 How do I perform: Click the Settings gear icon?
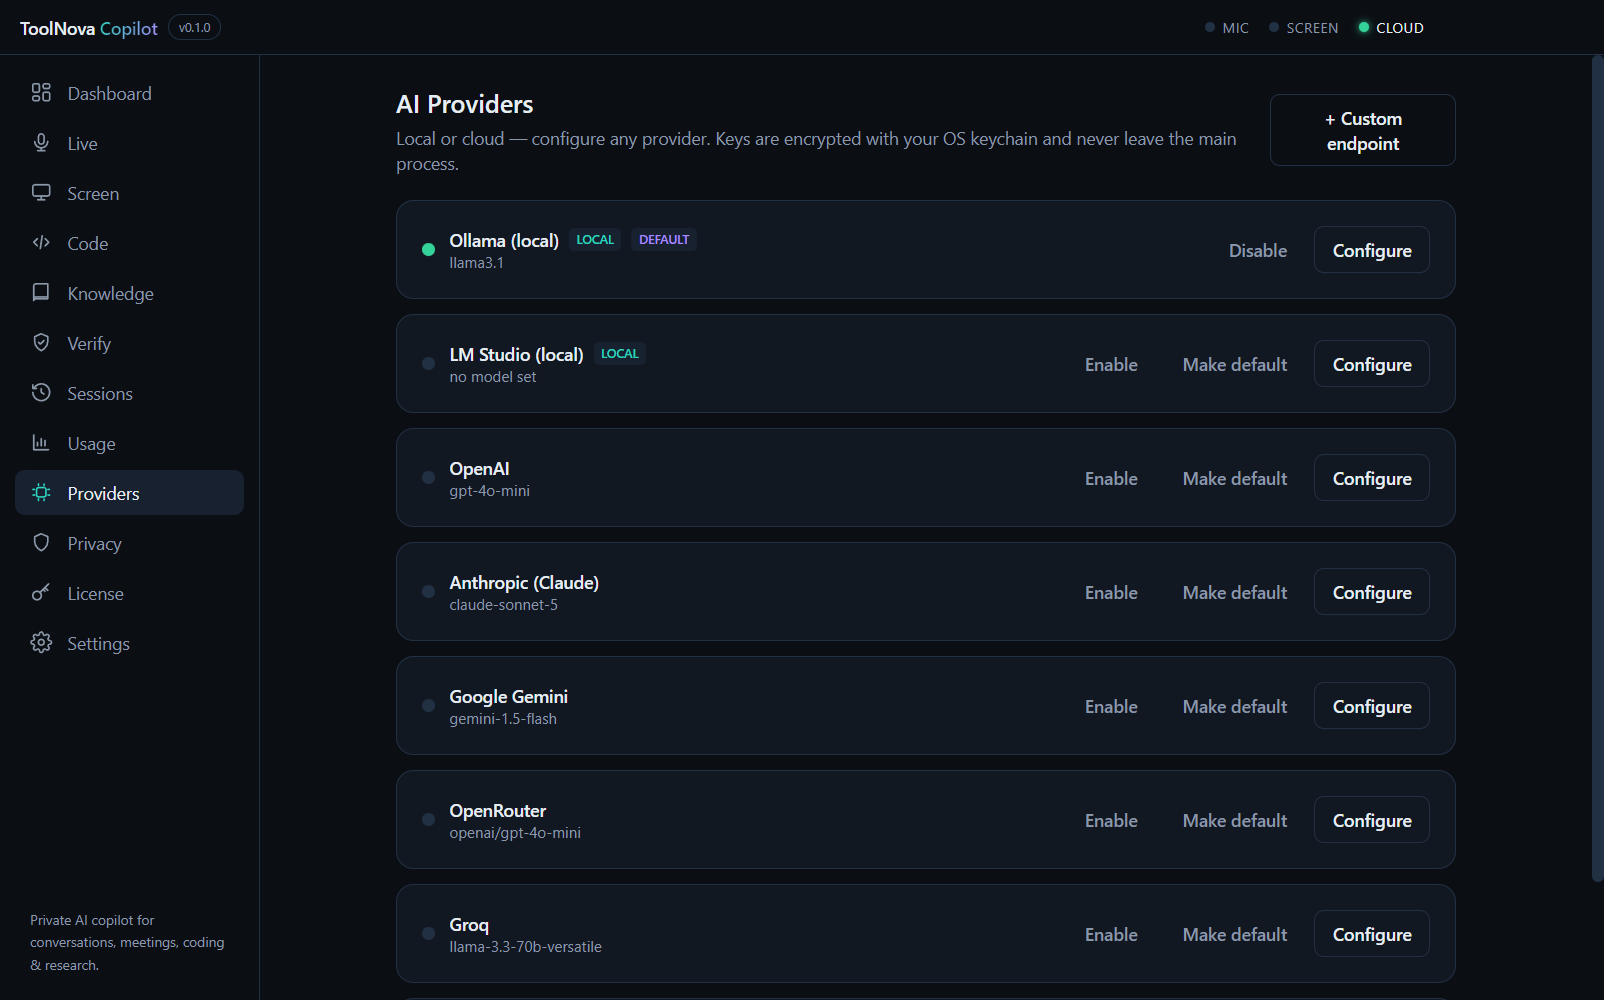[41, 643]
